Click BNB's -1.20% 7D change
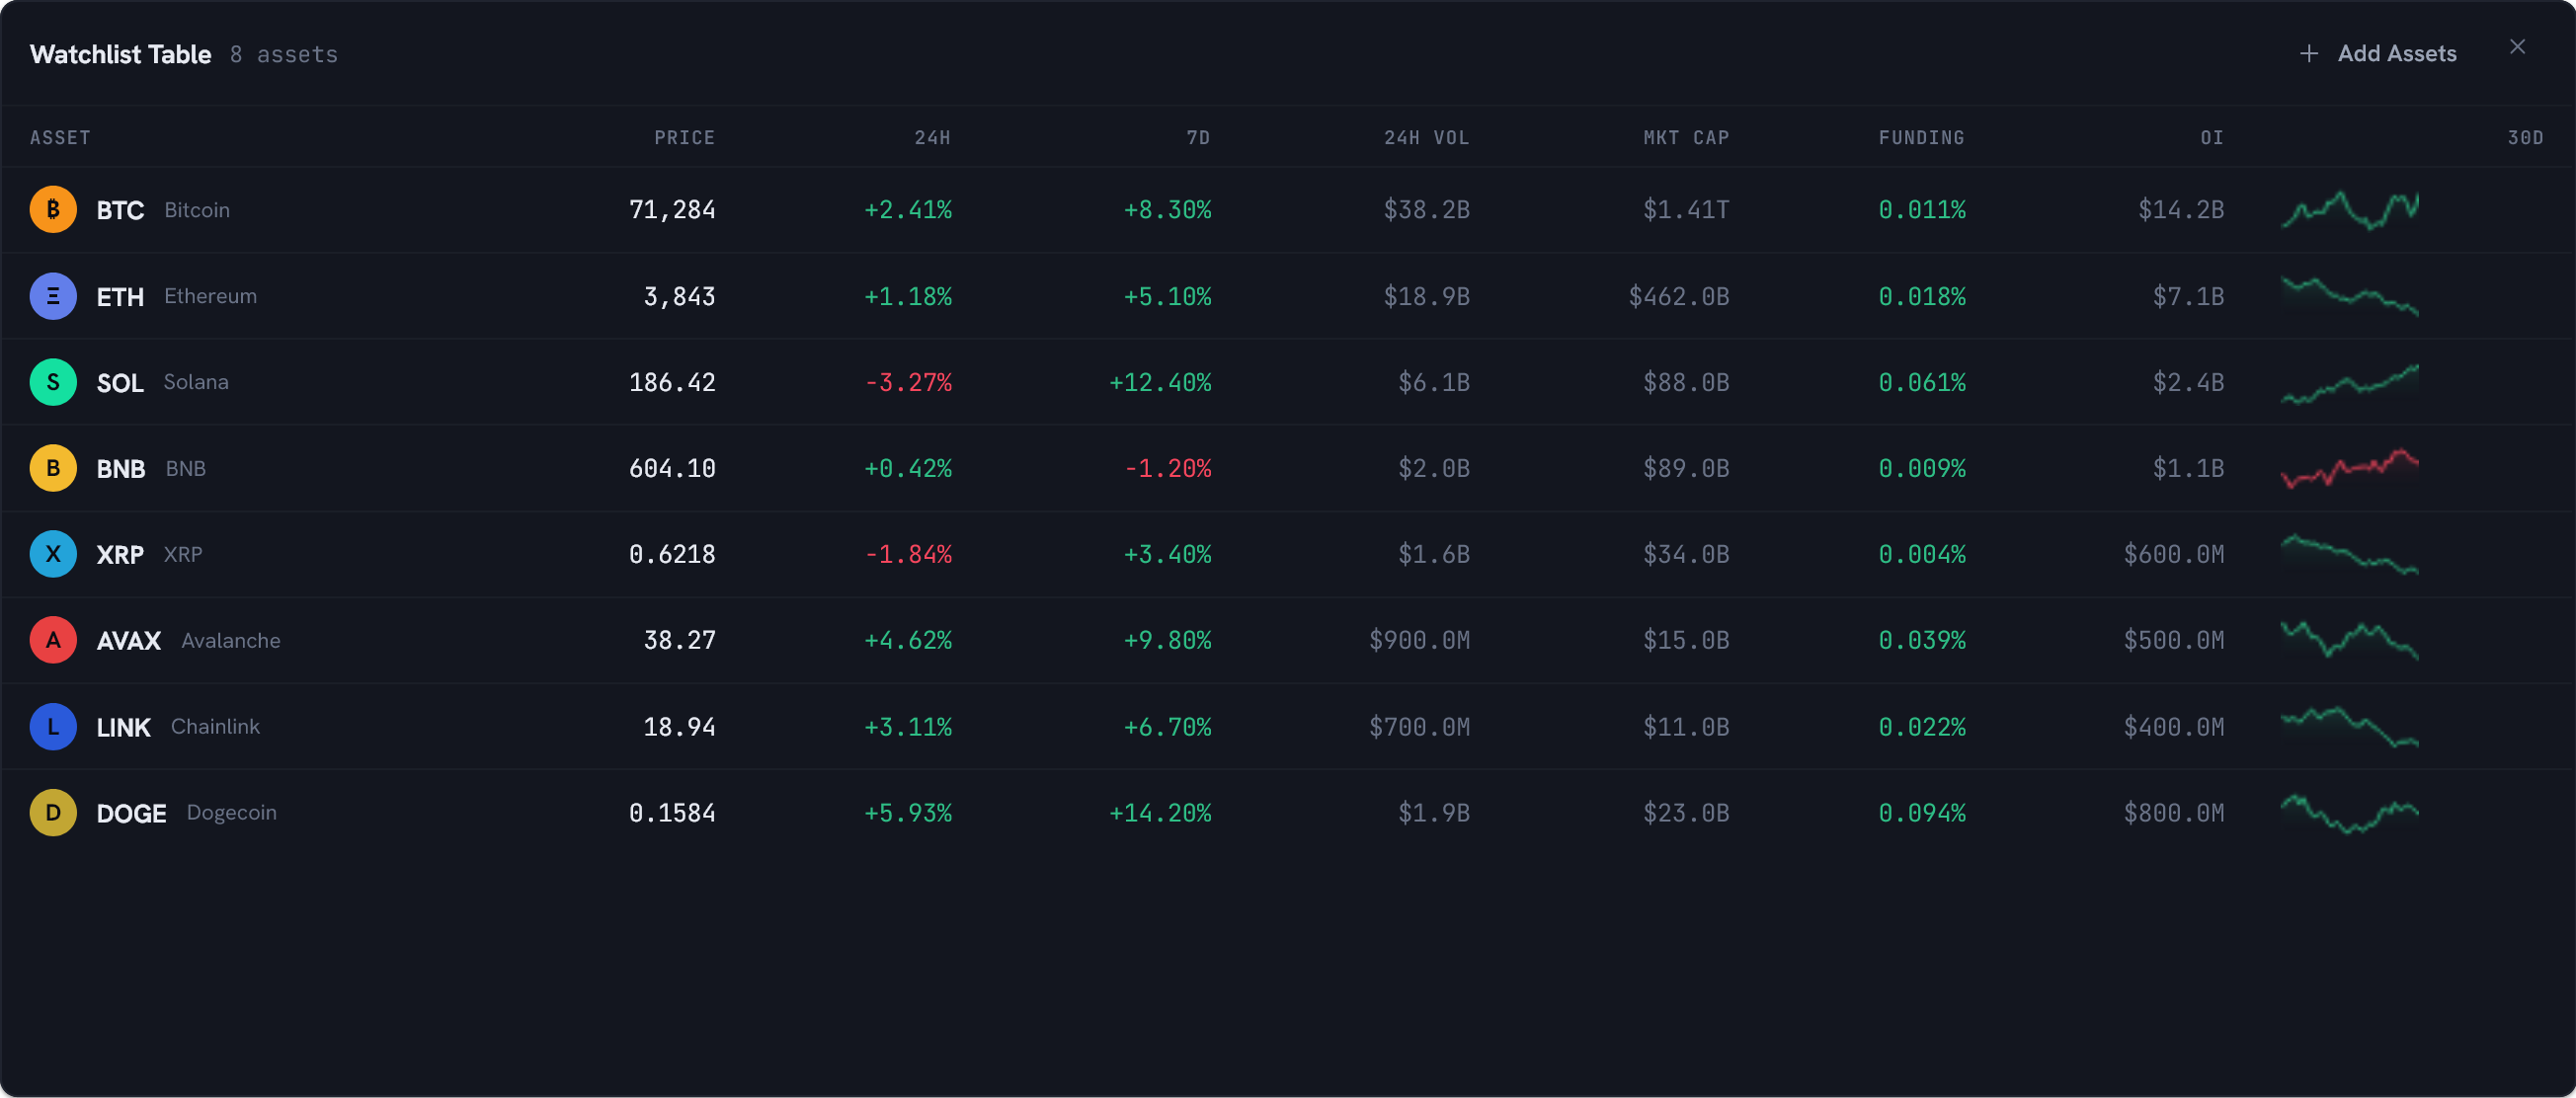 pos(1168,469)
